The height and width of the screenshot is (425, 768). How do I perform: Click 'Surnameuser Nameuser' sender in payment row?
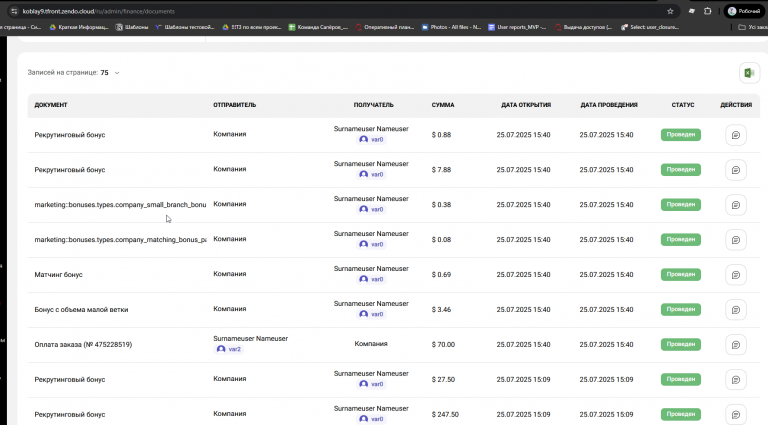coord(250,338)
